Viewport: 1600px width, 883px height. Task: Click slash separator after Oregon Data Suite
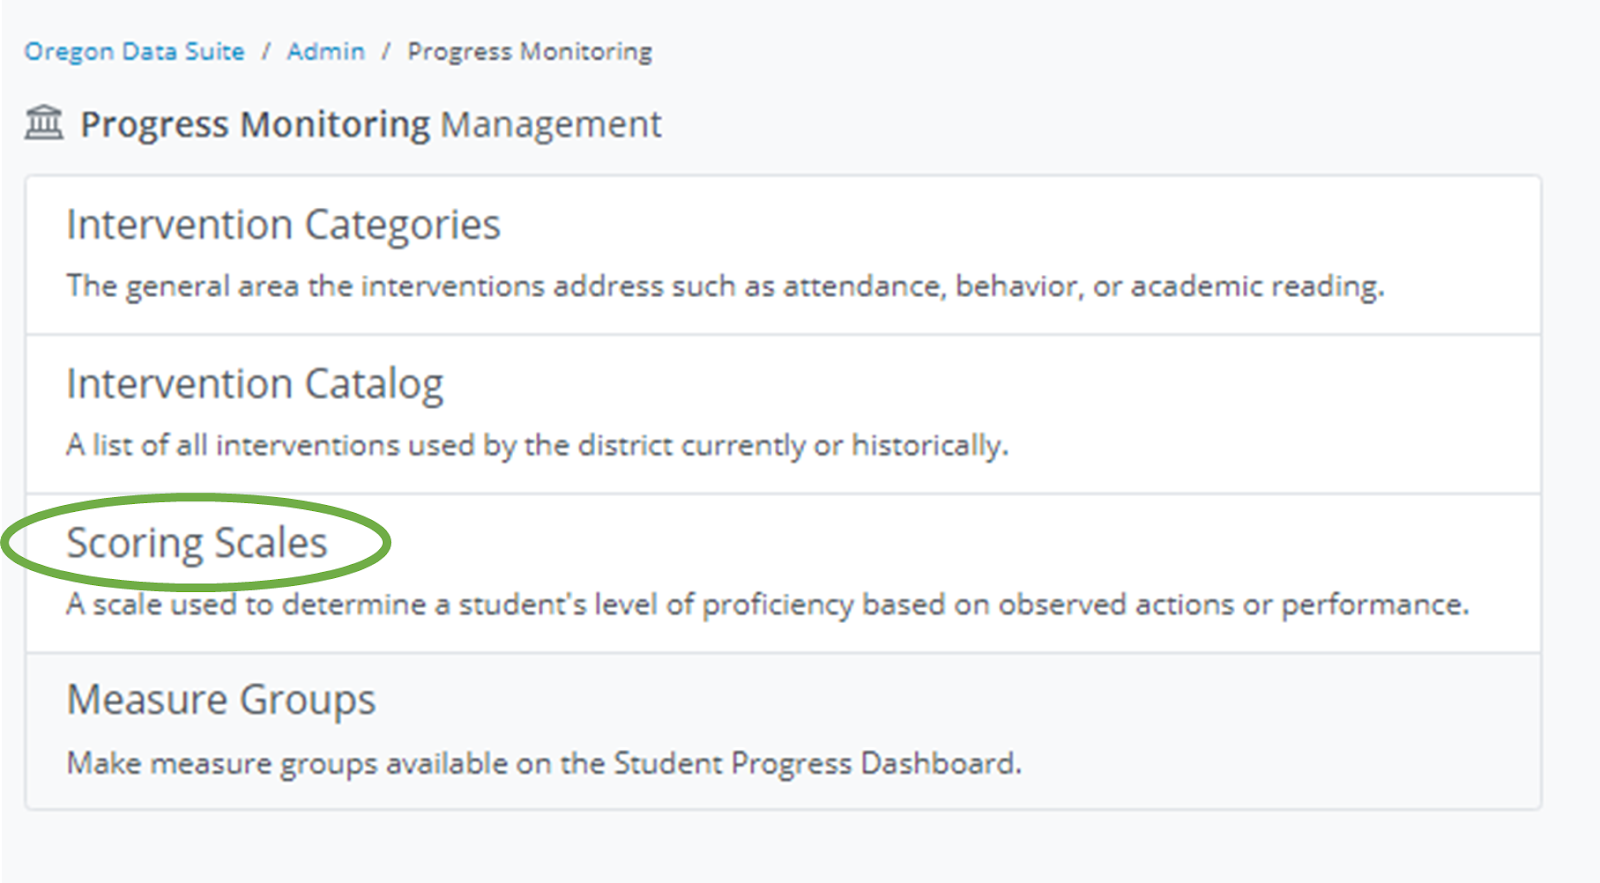click(x=266, y=51)
